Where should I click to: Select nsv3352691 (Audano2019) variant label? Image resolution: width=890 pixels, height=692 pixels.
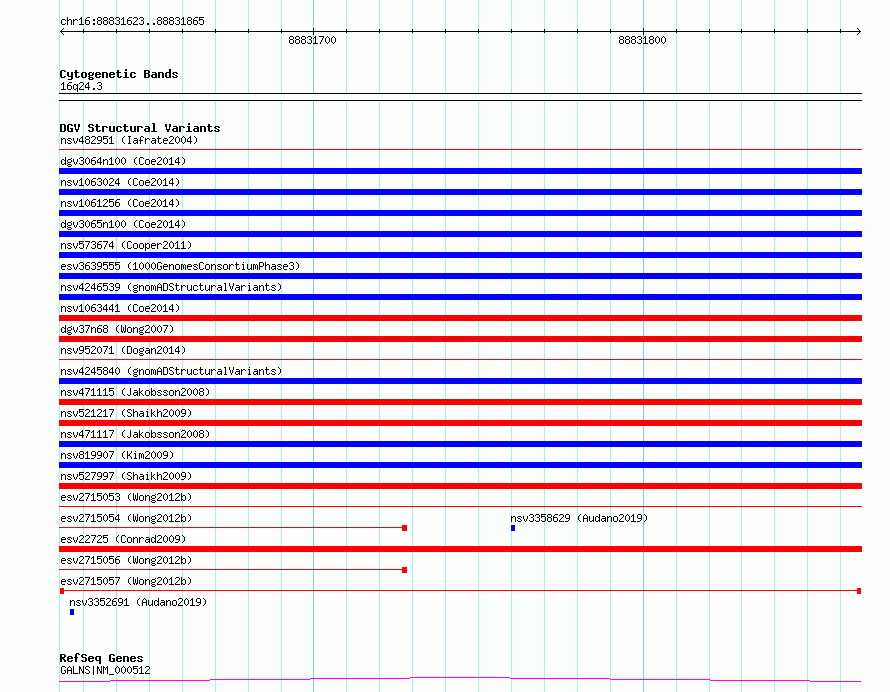(138, 602)
